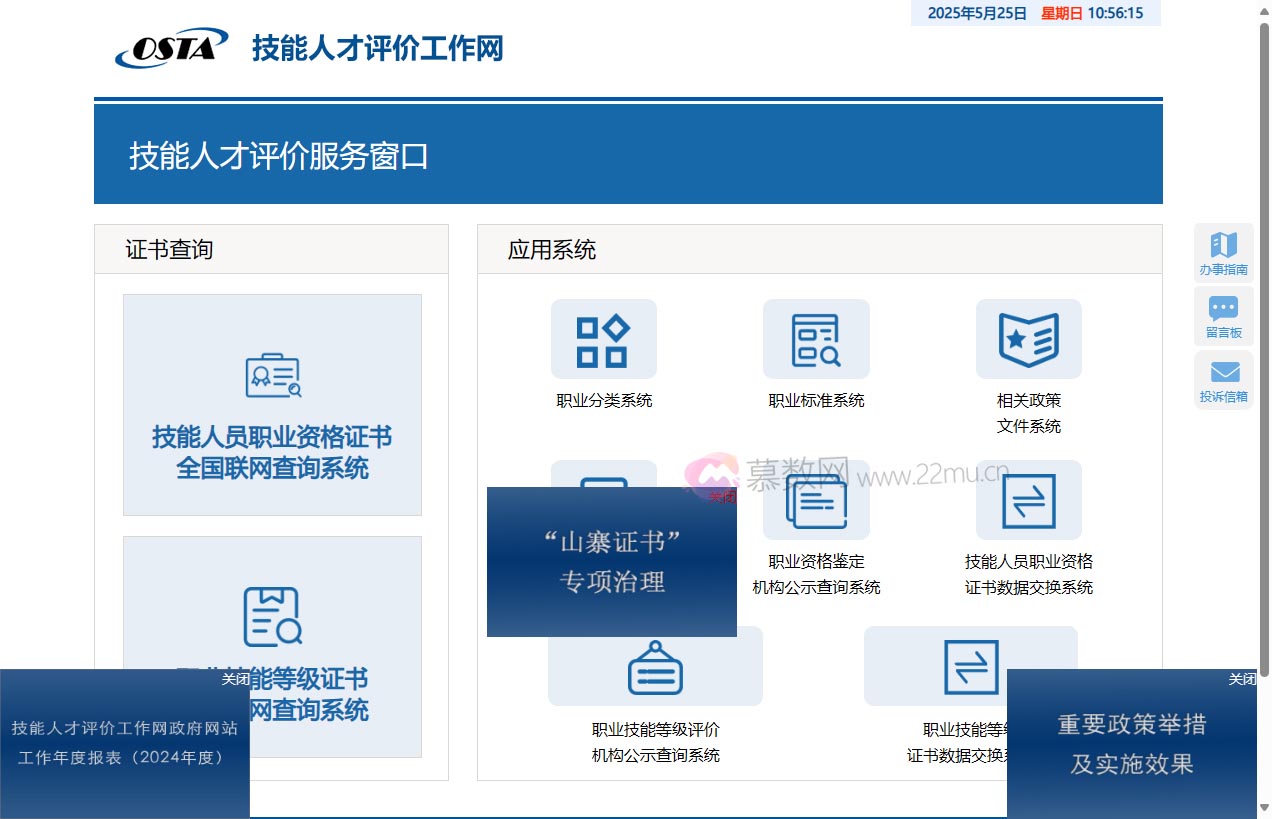The height and width of the screenshot is (819, 1272).
Task: Close the 重要政策举措 popup
Action: (x=1241, y=679)
